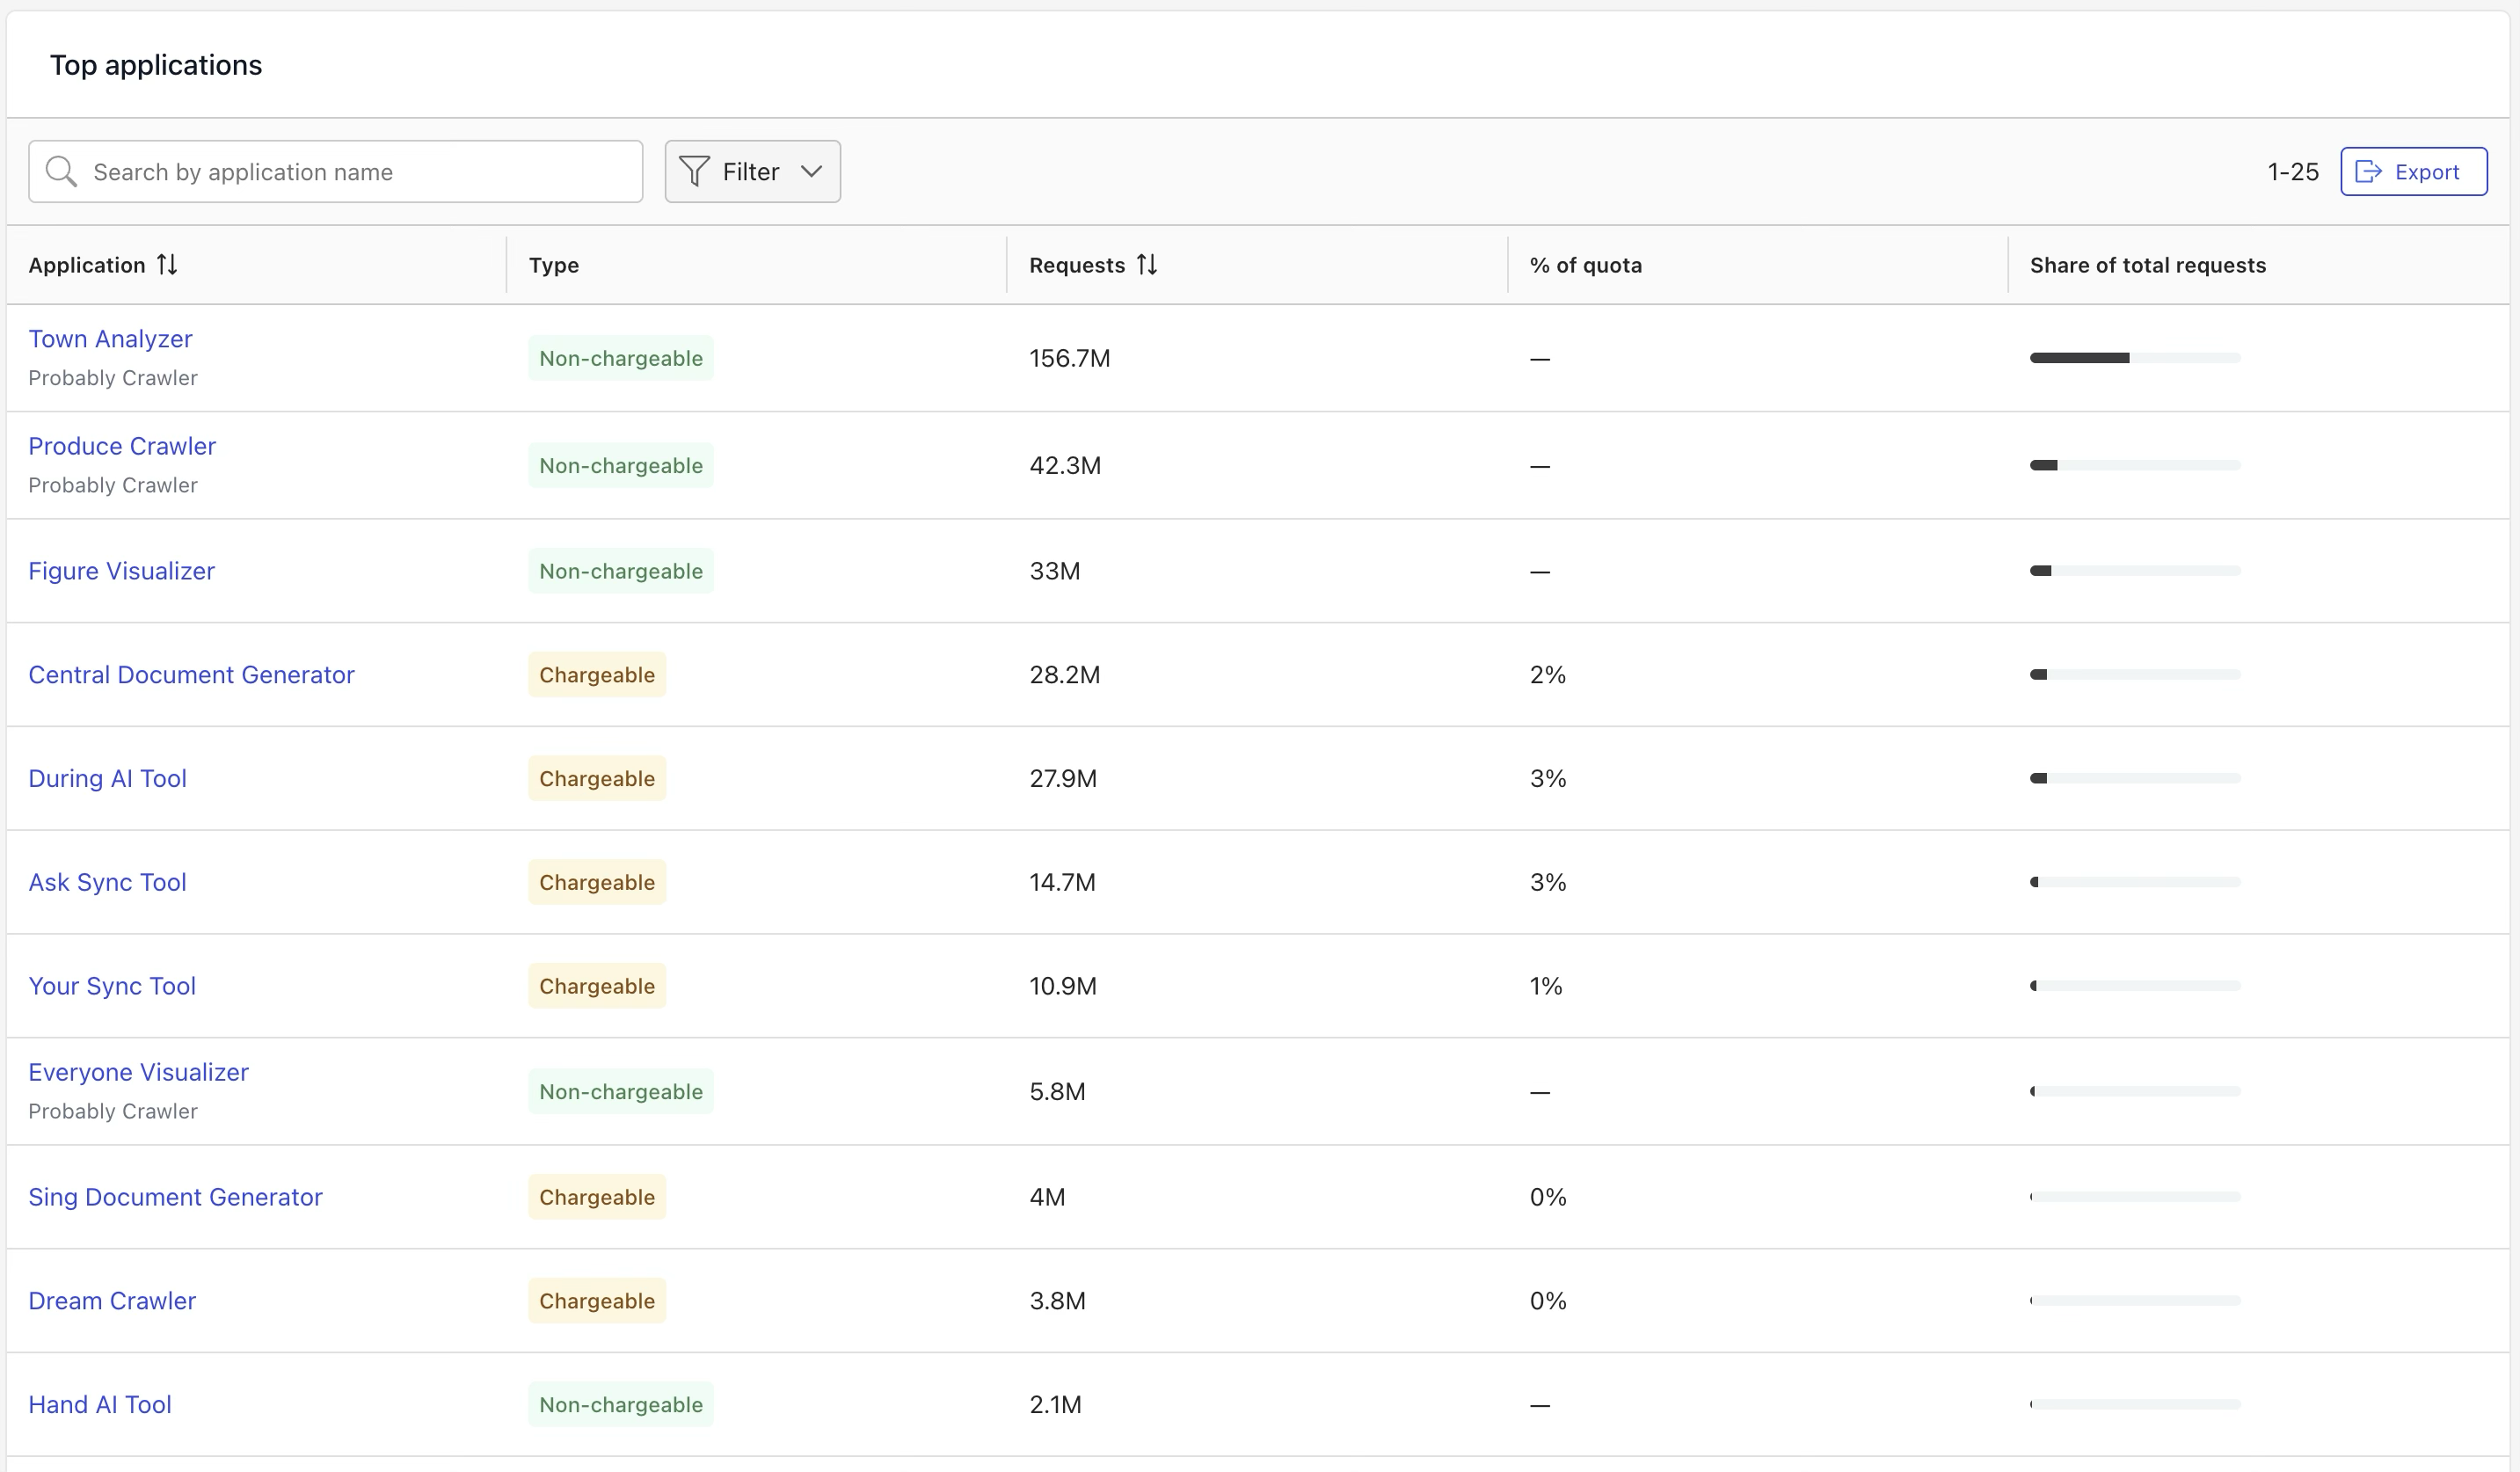Image resolution: width=2520 pixels, height=1472 pixels.
Task: Click the 28.2M requests value
Action: (1065, 675)
